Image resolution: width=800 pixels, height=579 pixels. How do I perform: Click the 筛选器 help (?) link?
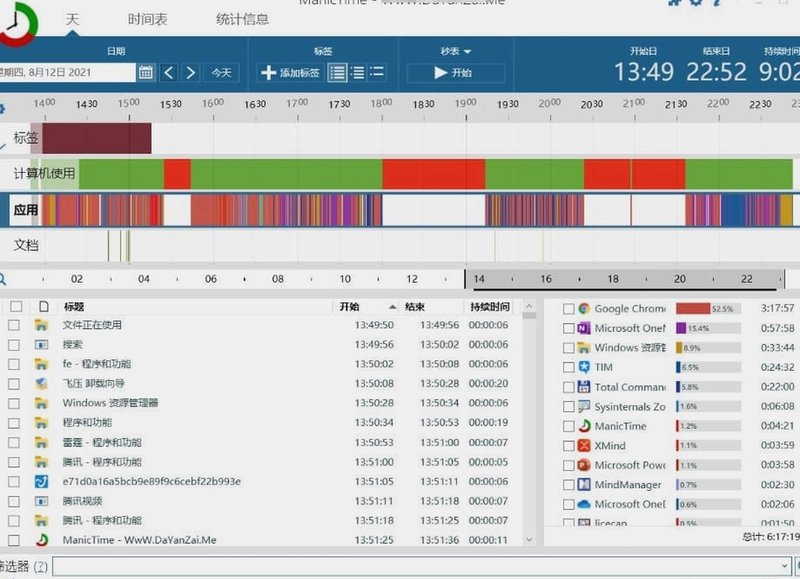coord(41,566)
